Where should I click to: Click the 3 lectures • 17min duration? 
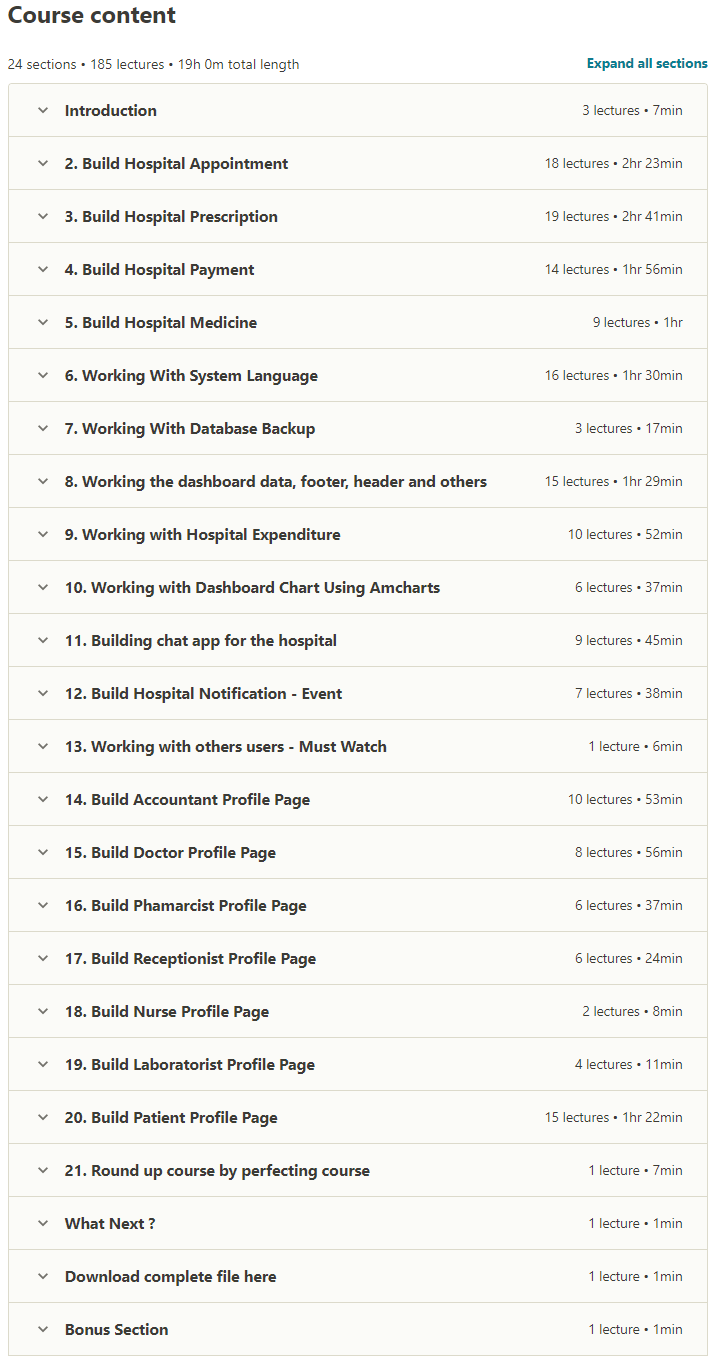(629, 429)
